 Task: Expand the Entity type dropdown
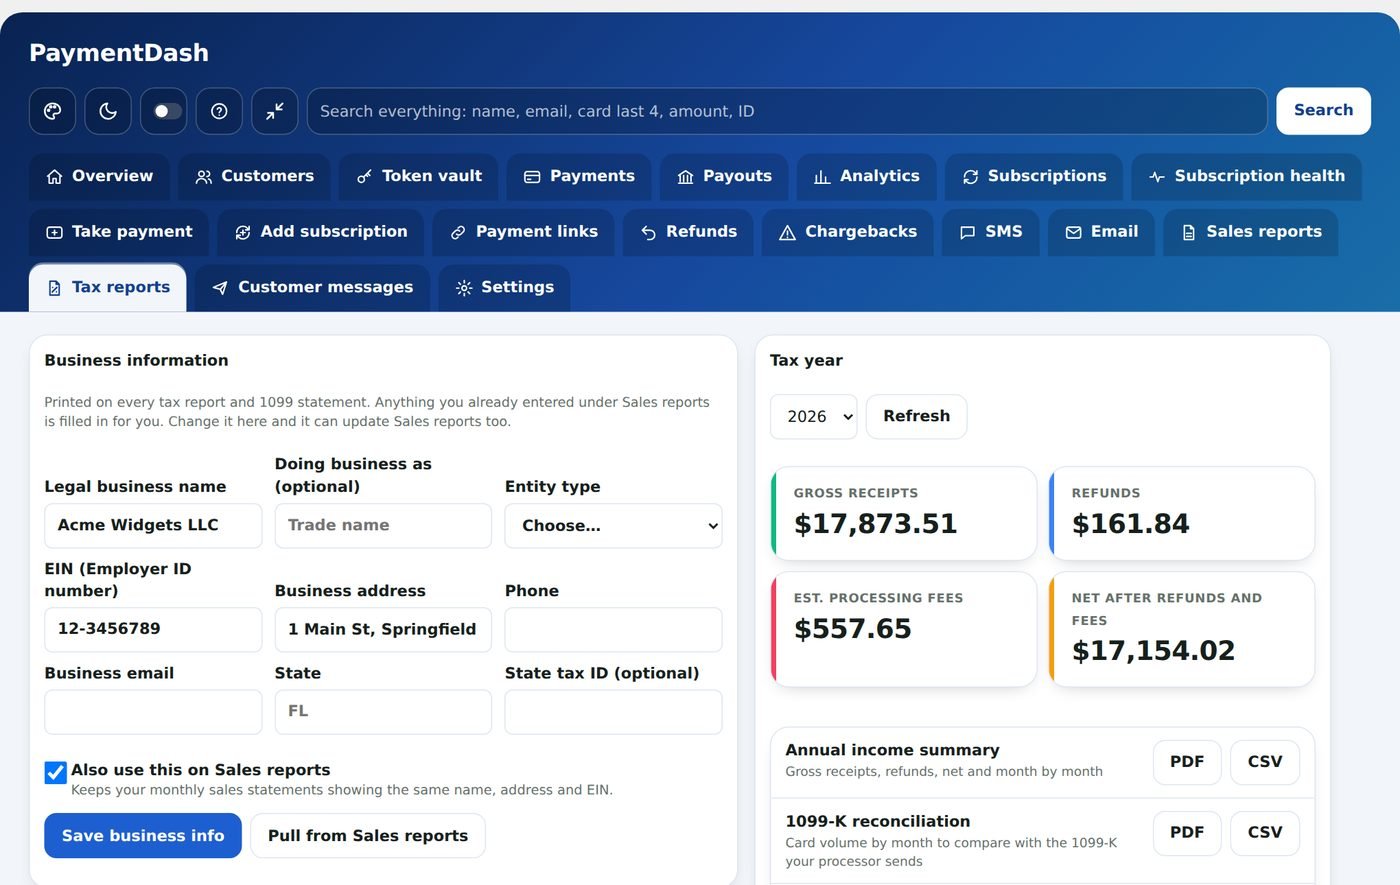pos(613,526)
